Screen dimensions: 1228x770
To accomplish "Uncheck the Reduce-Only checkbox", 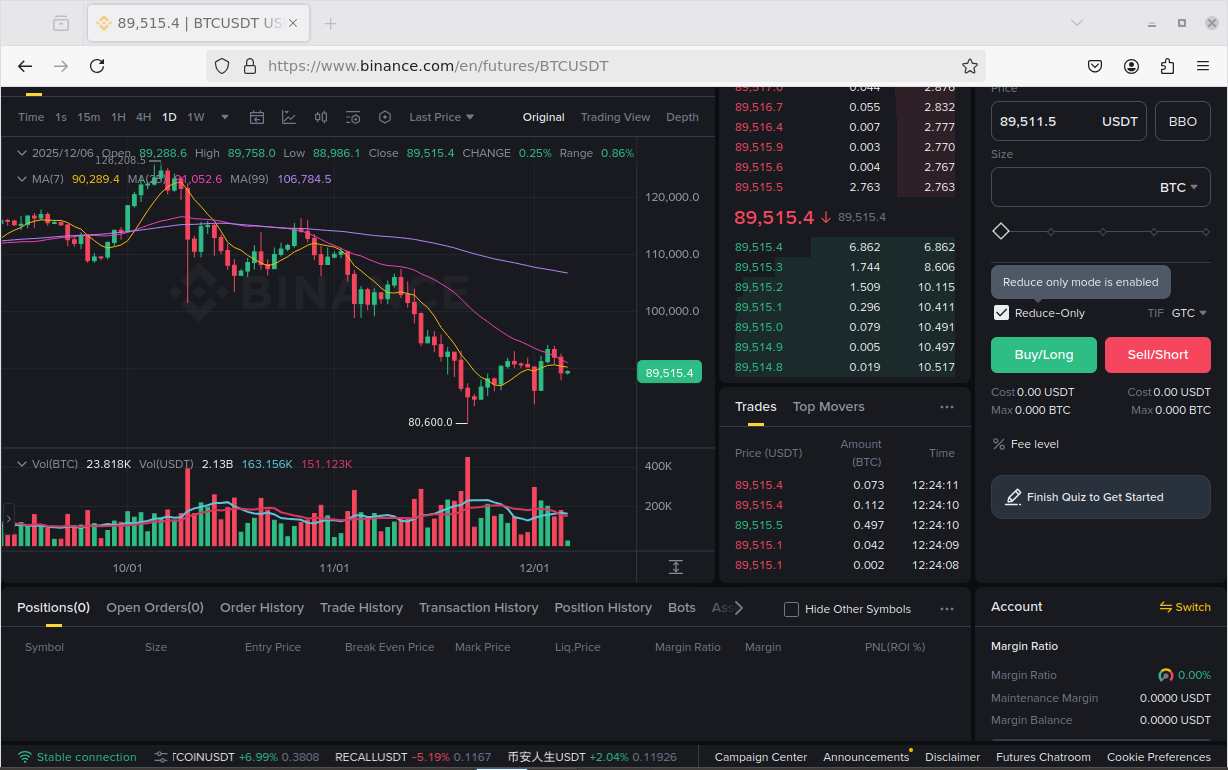I will tap(1001, 313).
